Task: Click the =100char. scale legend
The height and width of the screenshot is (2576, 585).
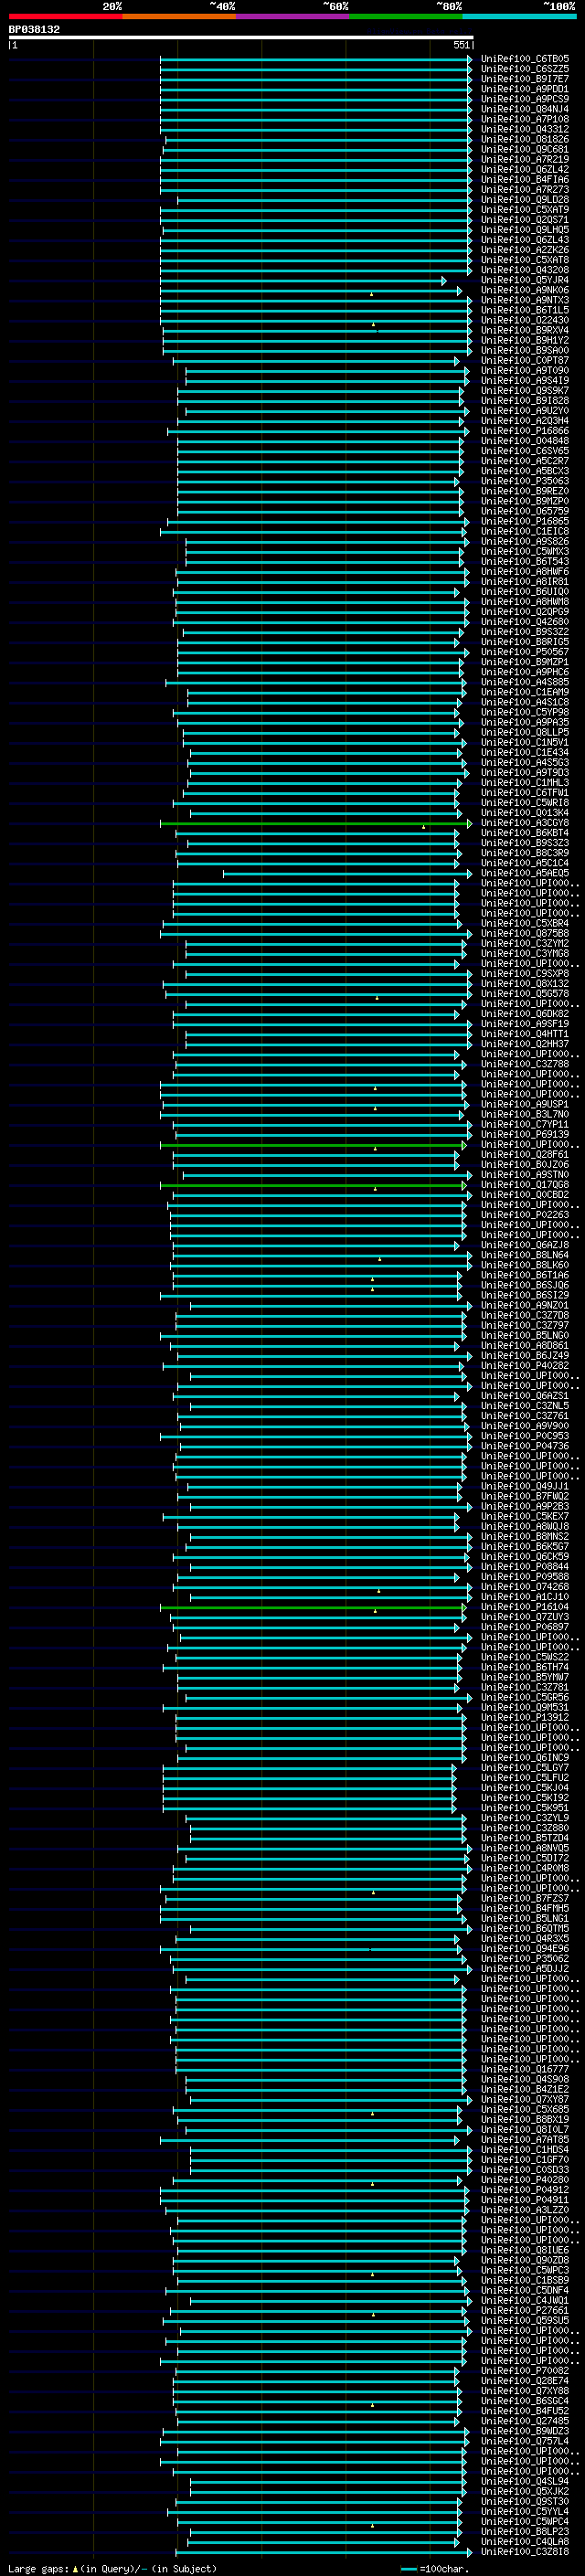Action: tap(435, 2569)
